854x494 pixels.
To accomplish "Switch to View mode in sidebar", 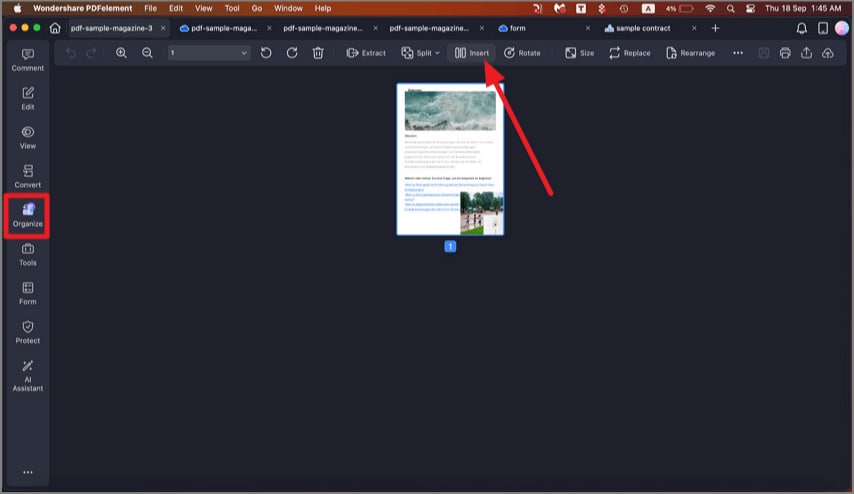I will point(28,138).
